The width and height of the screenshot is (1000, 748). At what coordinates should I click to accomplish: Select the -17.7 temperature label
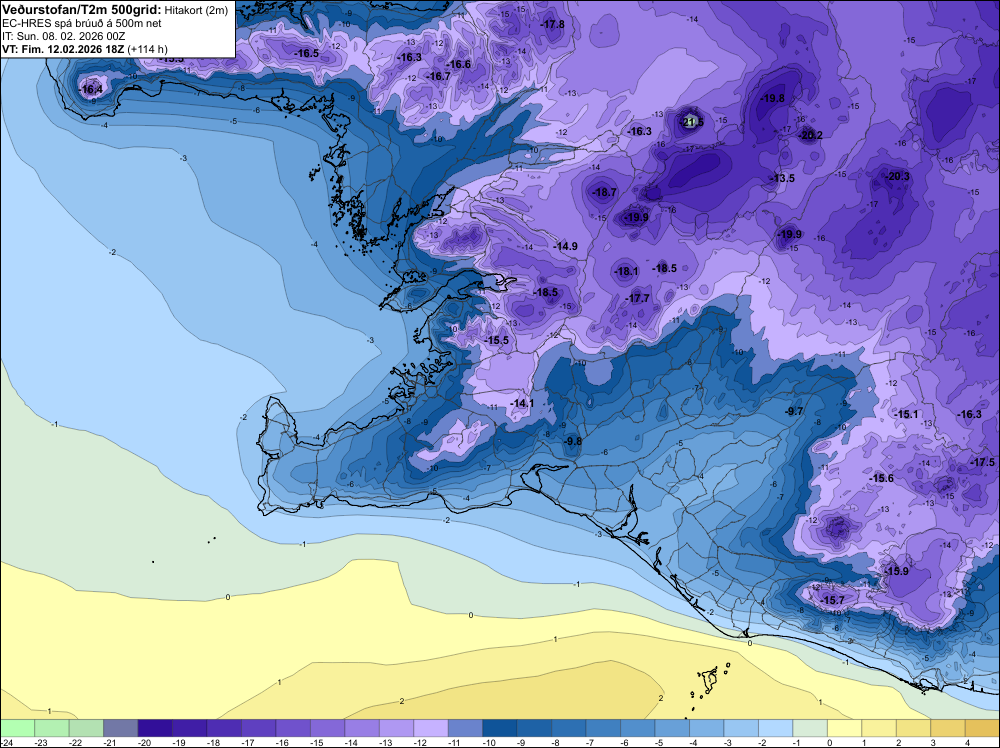tap(637, 298)
